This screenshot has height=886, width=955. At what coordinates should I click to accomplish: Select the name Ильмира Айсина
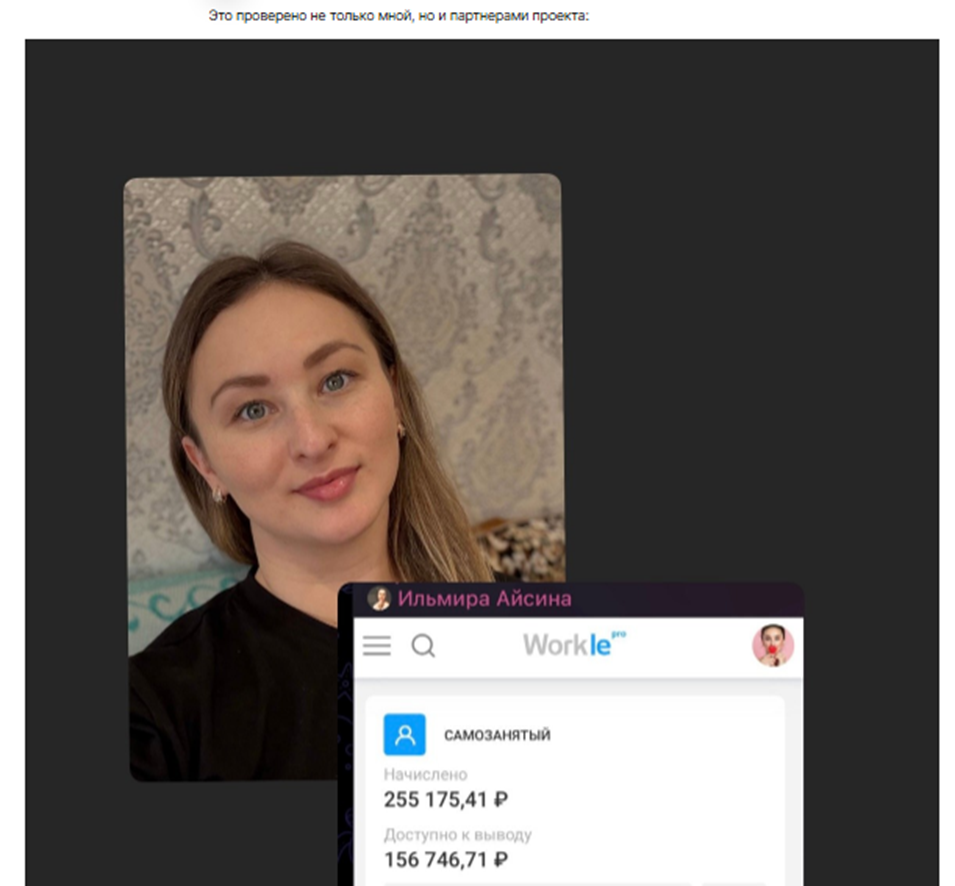485,599
